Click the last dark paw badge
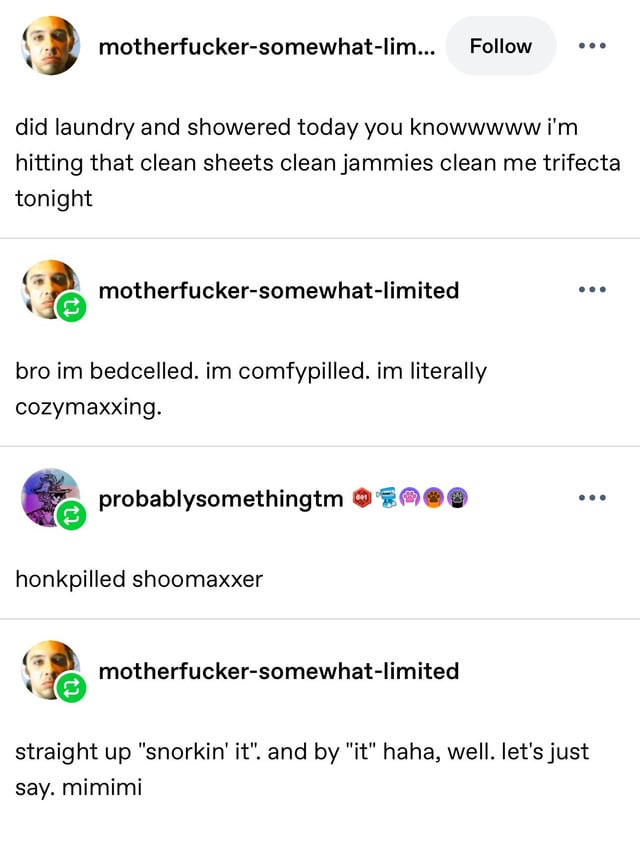This screenshot has width=640, height=851. (x=457, y=497)
